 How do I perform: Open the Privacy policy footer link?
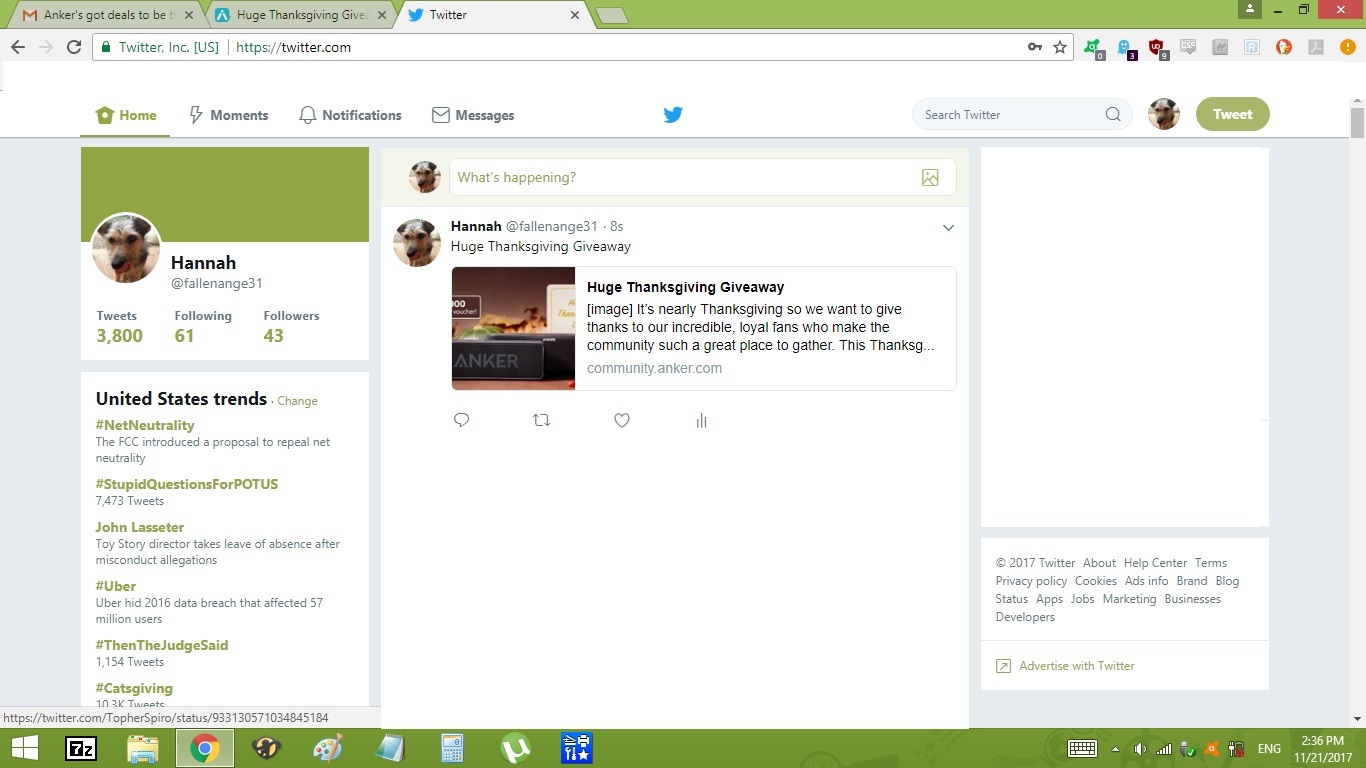pos(1031,581)
